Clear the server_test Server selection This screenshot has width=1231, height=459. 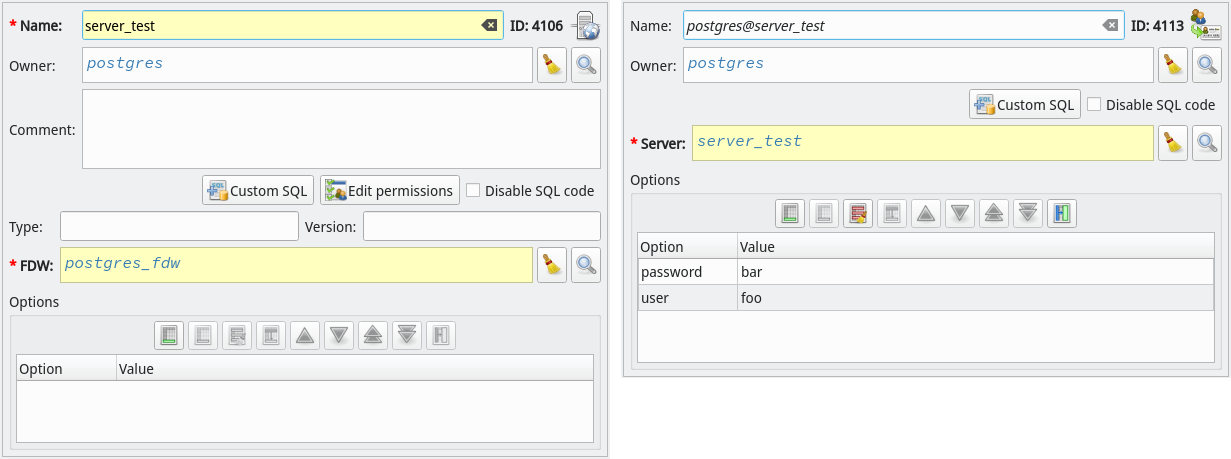click(1173, 143)
